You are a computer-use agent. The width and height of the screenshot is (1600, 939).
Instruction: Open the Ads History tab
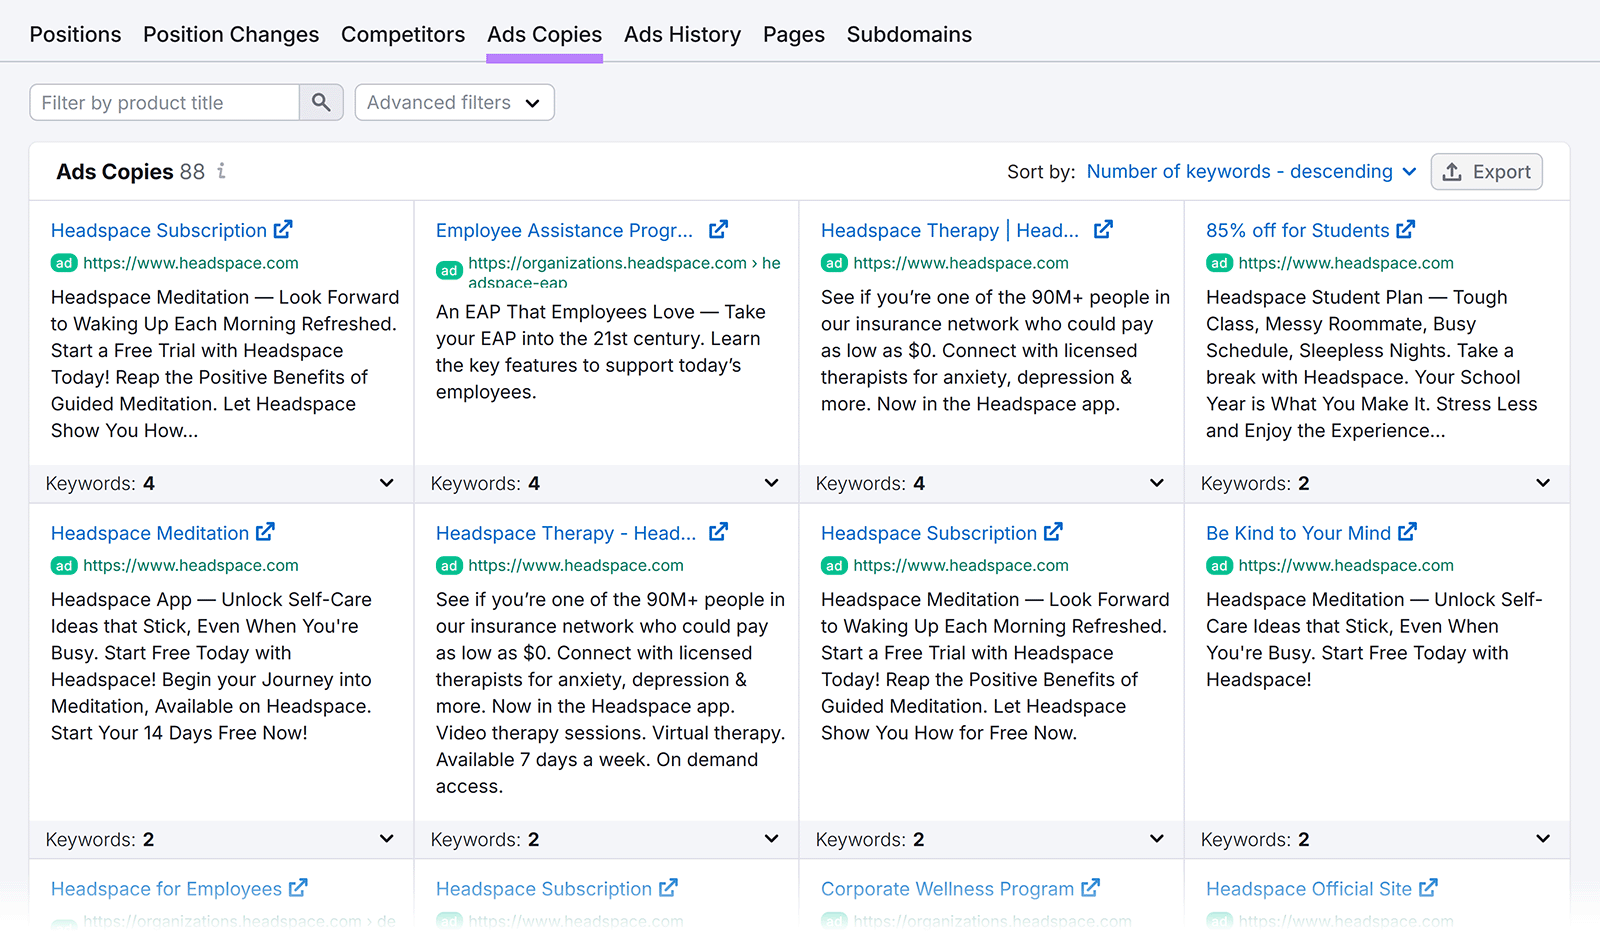click(682, 33)
